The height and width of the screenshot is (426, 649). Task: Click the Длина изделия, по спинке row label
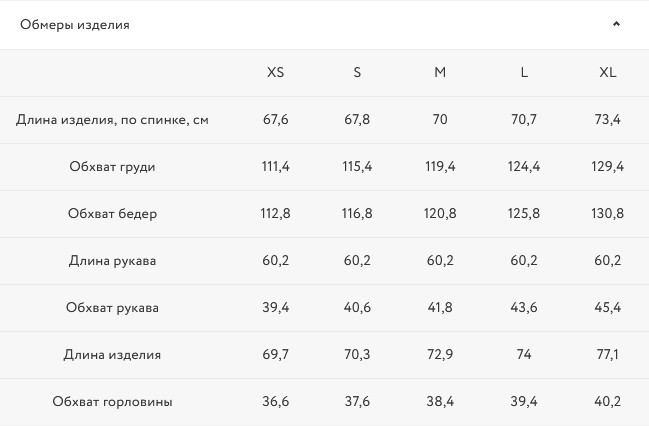pyautogui.click(x=112, y=120)
